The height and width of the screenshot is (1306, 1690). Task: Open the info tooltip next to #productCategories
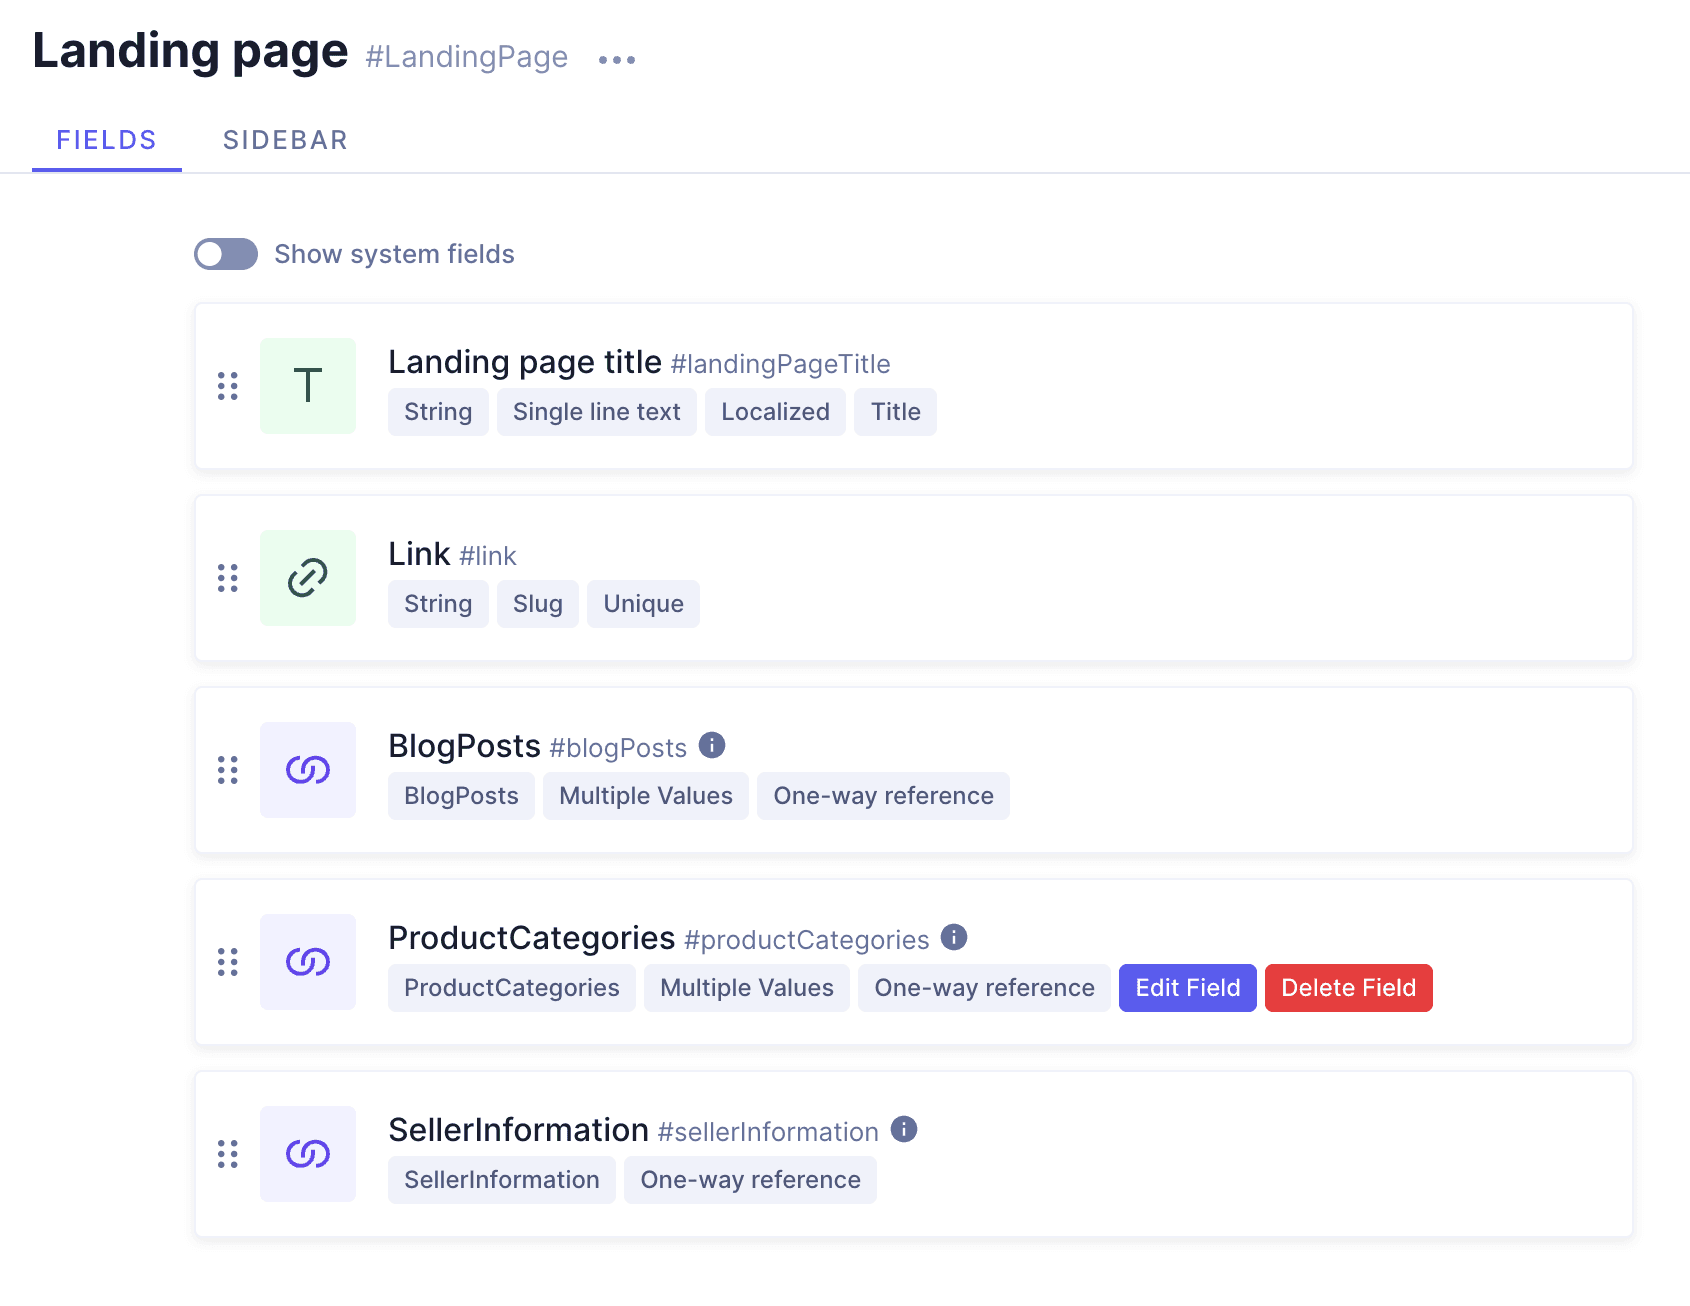click(x=953, y=937)
